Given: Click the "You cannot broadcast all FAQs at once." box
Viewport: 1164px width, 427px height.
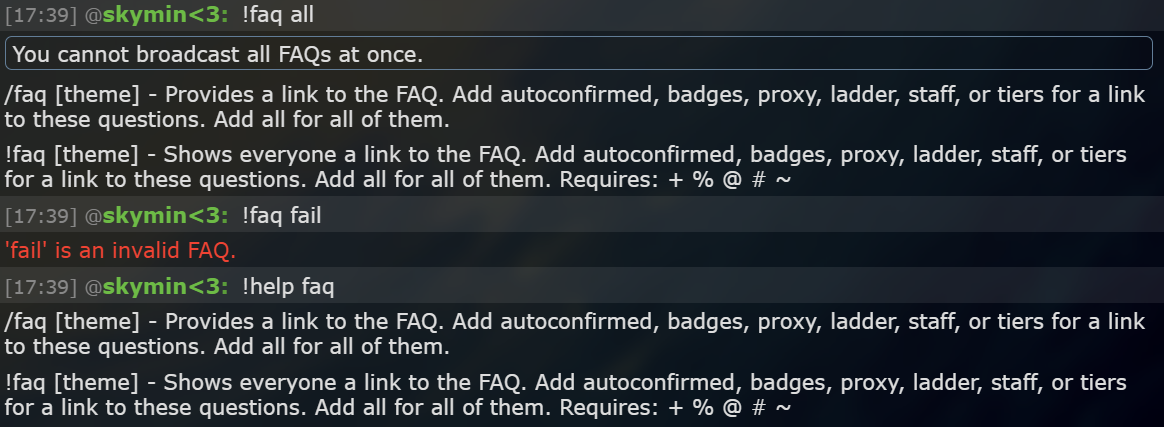Looking at the screenshot, I should [x=579, y=53].
